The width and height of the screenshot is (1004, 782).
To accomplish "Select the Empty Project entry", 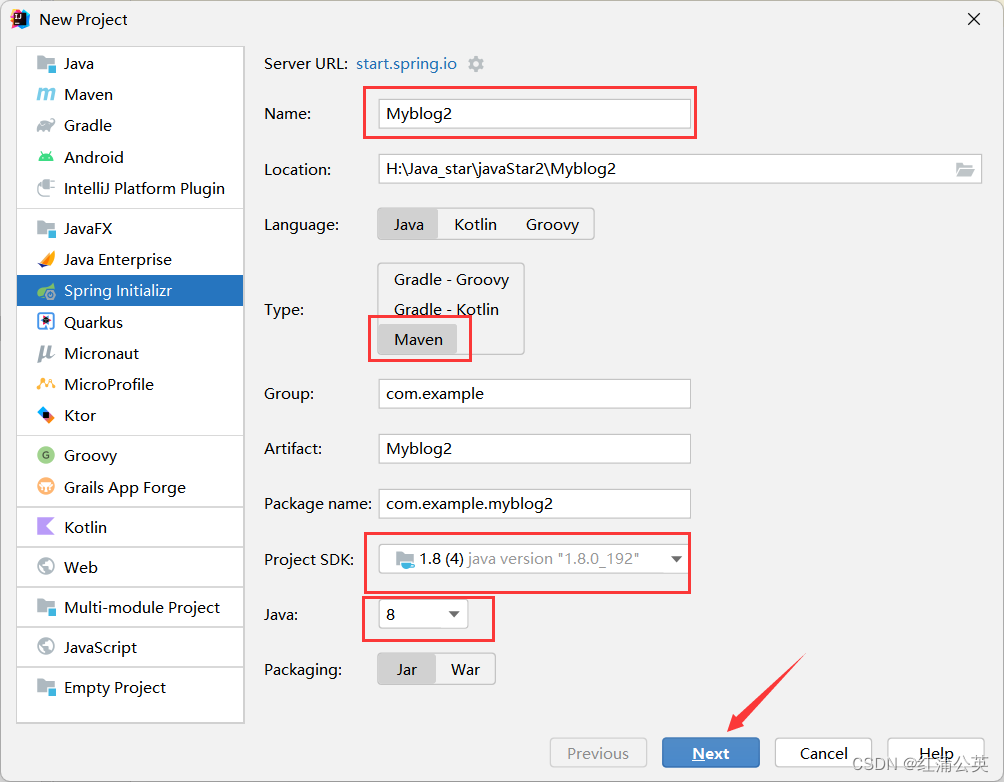I will click(130, 687).
